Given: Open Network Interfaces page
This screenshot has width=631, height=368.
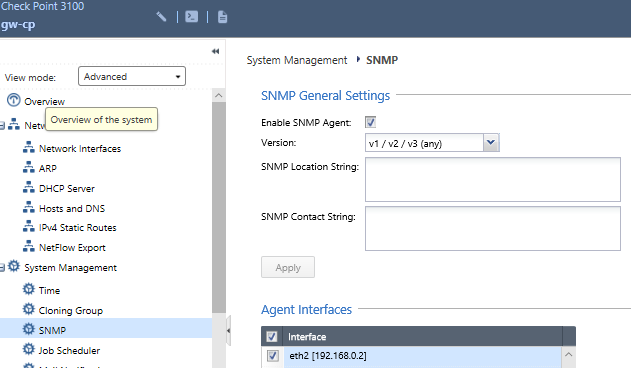Looking at the screenshot, I should coord(80,149).
